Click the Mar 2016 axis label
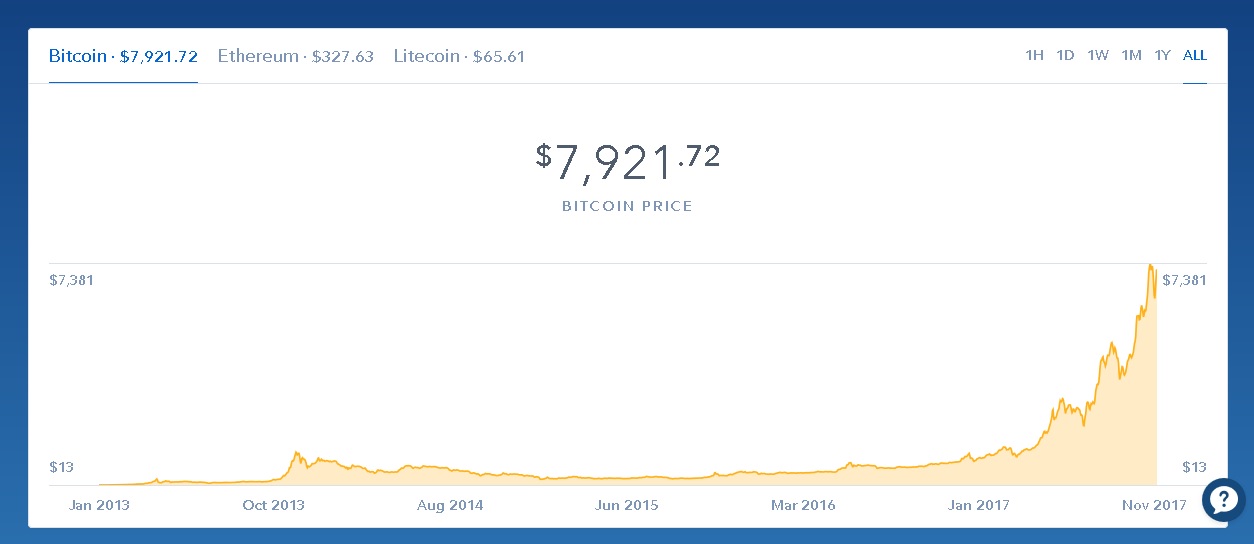Image resolution: width=1254 pixels, height=544 pixels. [803, 505]
